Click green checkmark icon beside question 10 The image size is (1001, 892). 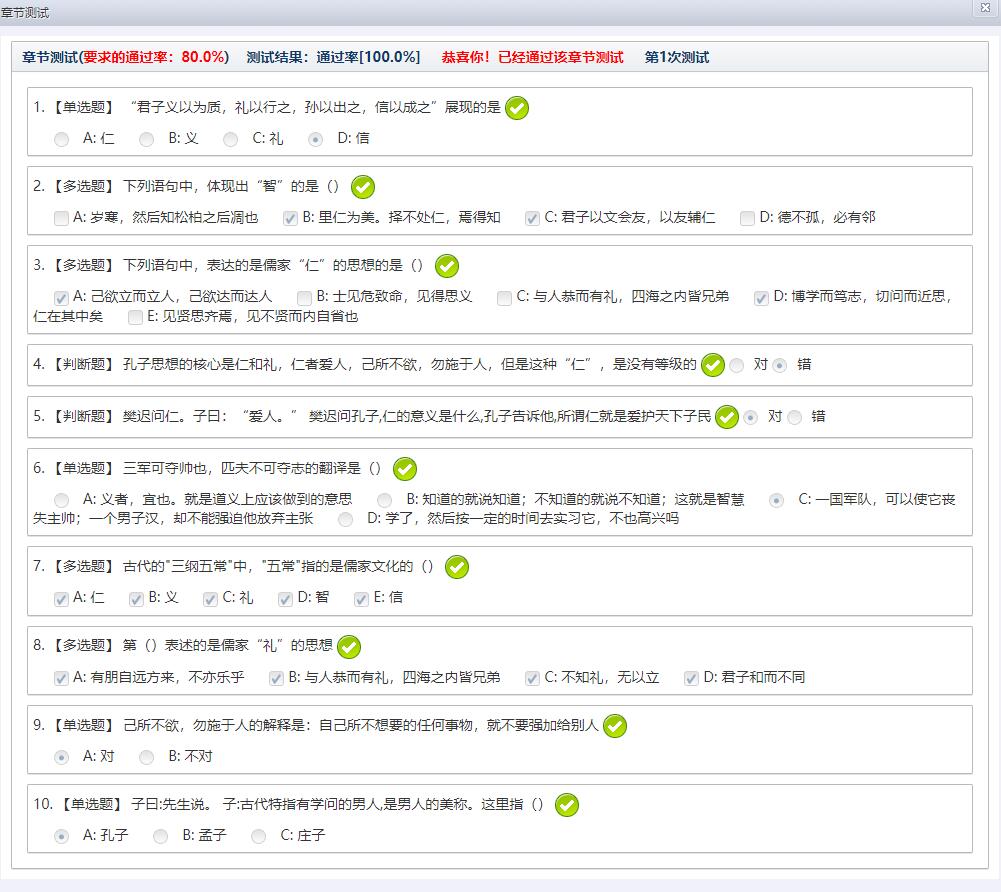tap(566, 805)
